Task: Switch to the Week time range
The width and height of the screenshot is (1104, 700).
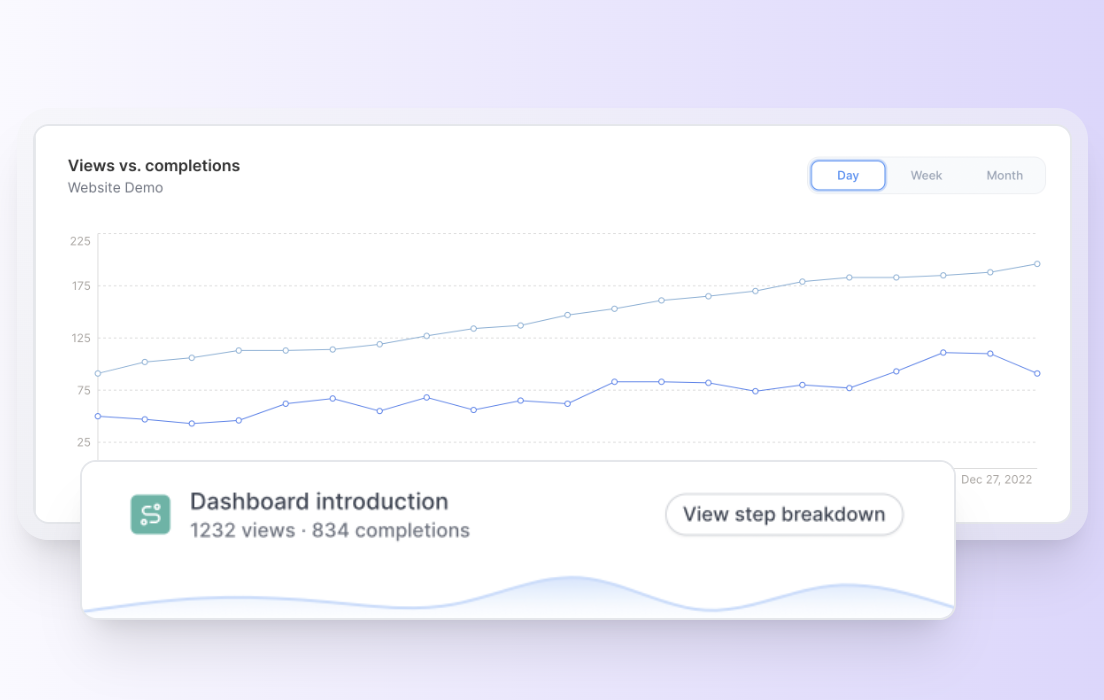Action: point(926,176)
